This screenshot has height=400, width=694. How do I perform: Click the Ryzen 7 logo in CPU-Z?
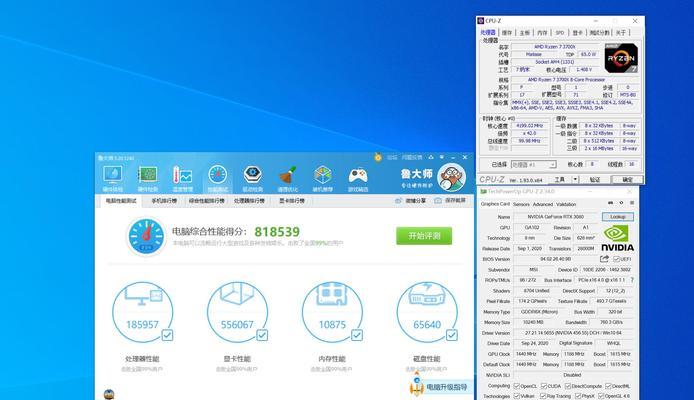621,58
